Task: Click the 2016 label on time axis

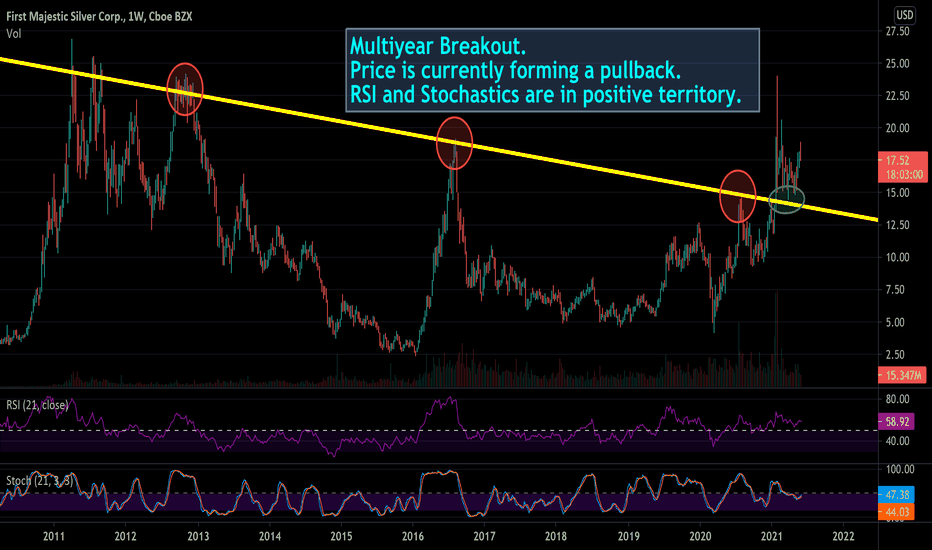Action: [x=413, y=536]
